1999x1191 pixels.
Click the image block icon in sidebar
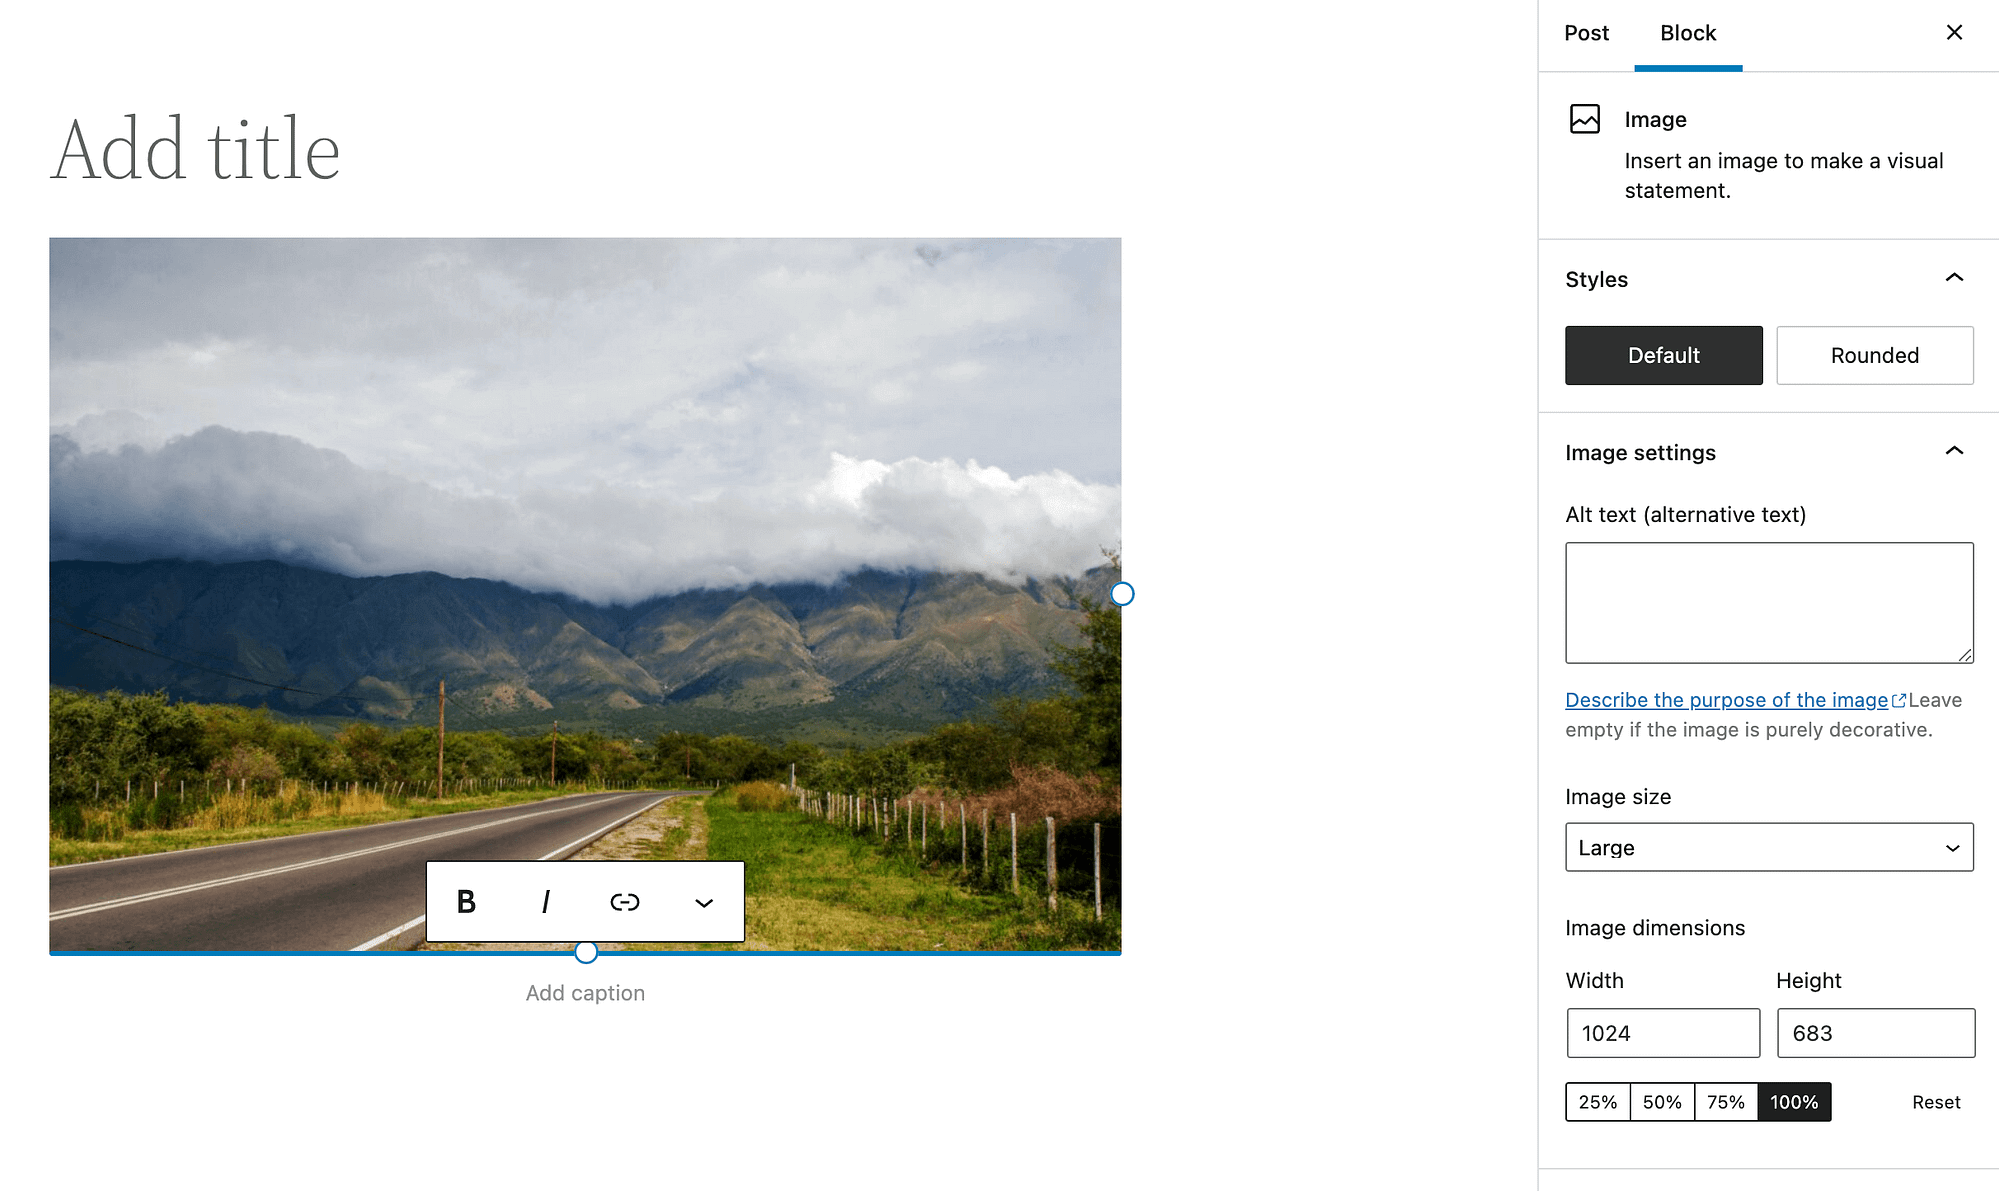1585,119
